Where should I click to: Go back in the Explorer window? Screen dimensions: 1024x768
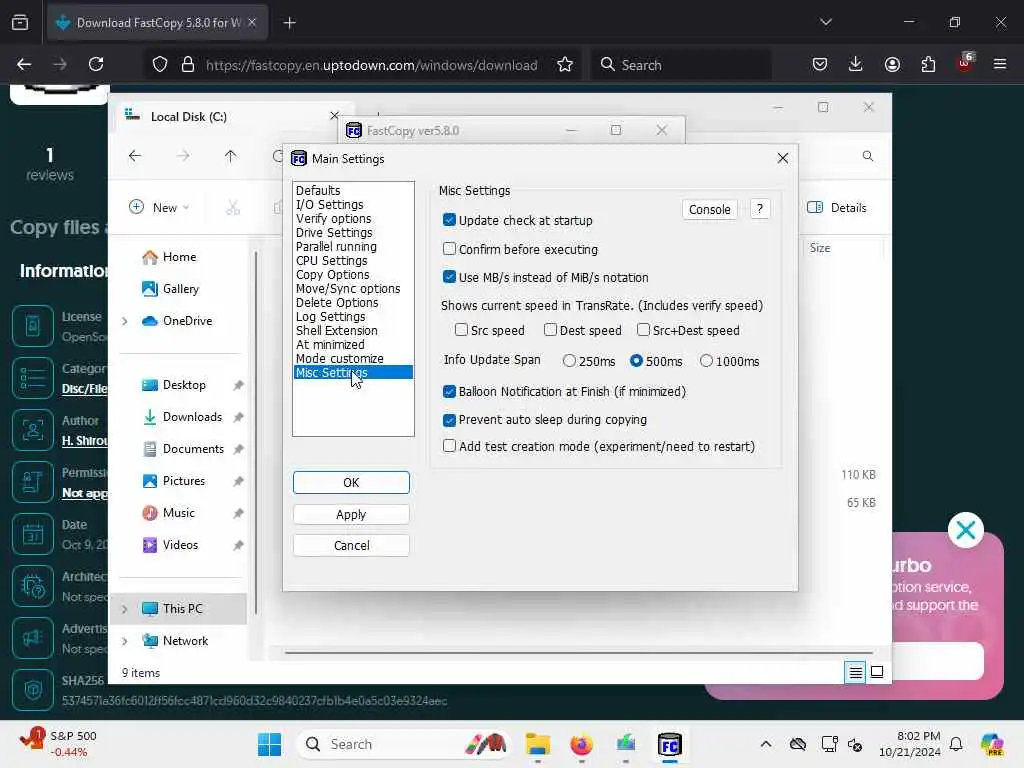click(135, 156)
